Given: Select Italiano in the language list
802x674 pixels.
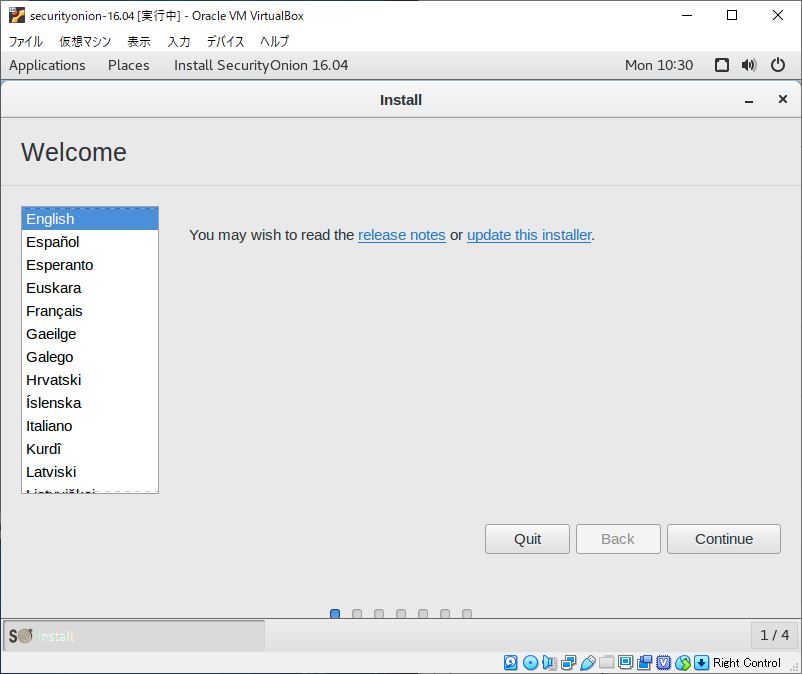Looking at the screenshot, I should tap(90, 426).
